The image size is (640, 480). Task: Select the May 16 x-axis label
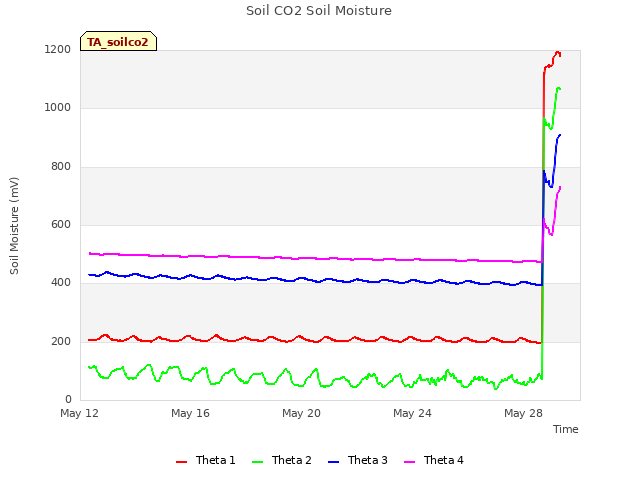190,413
